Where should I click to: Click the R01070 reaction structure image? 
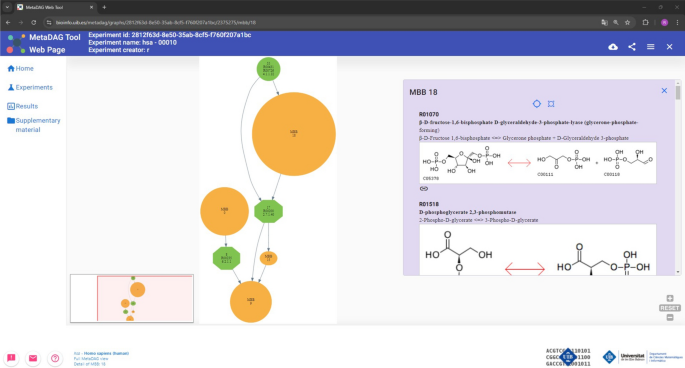(x=538, y=163)
